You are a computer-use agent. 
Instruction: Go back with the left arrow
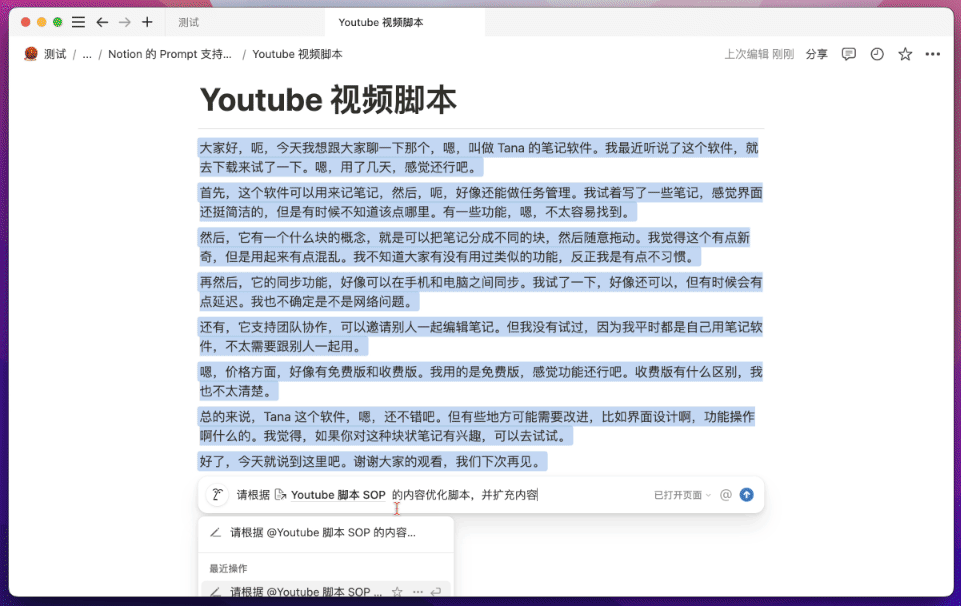(x=102, y=22)
